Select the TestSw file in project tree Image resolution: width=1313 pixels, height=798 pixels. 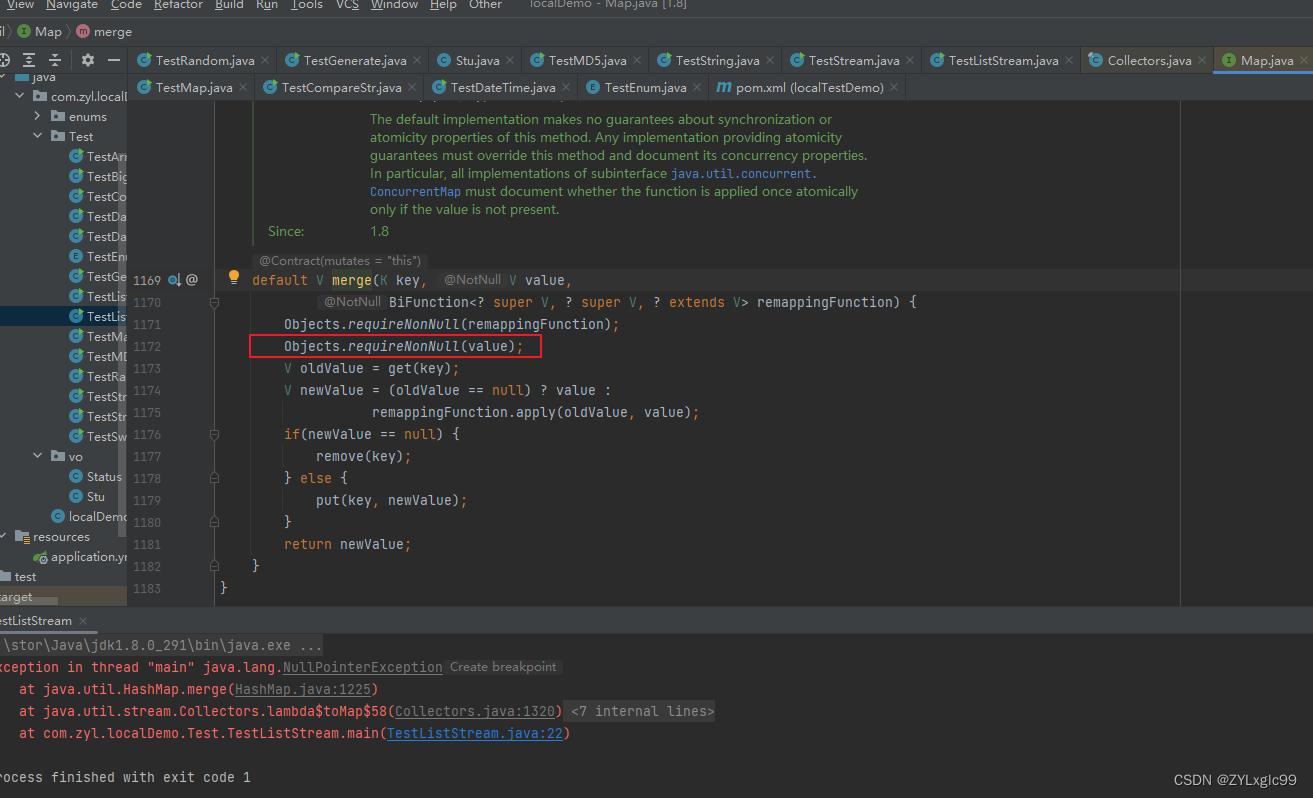click(x=106, y=437)
